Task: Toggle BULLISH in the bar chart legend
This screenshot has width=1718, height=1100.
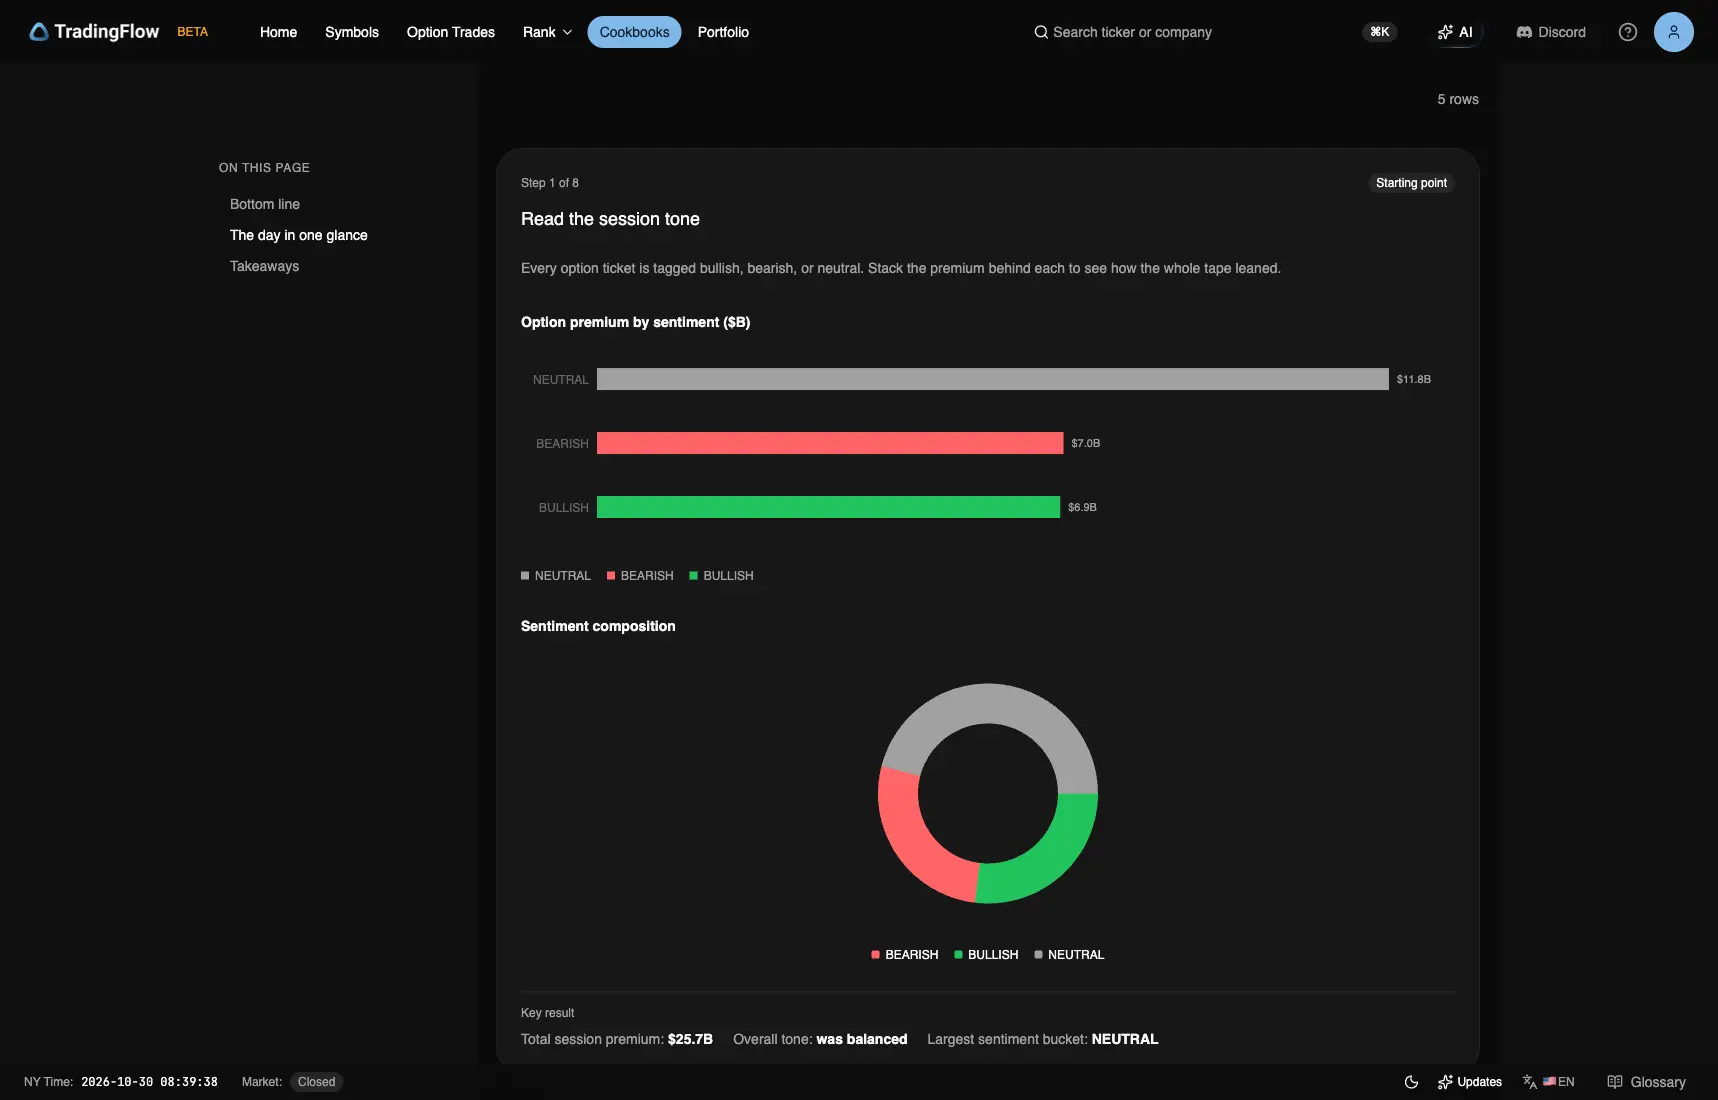Action: [722, 576]
